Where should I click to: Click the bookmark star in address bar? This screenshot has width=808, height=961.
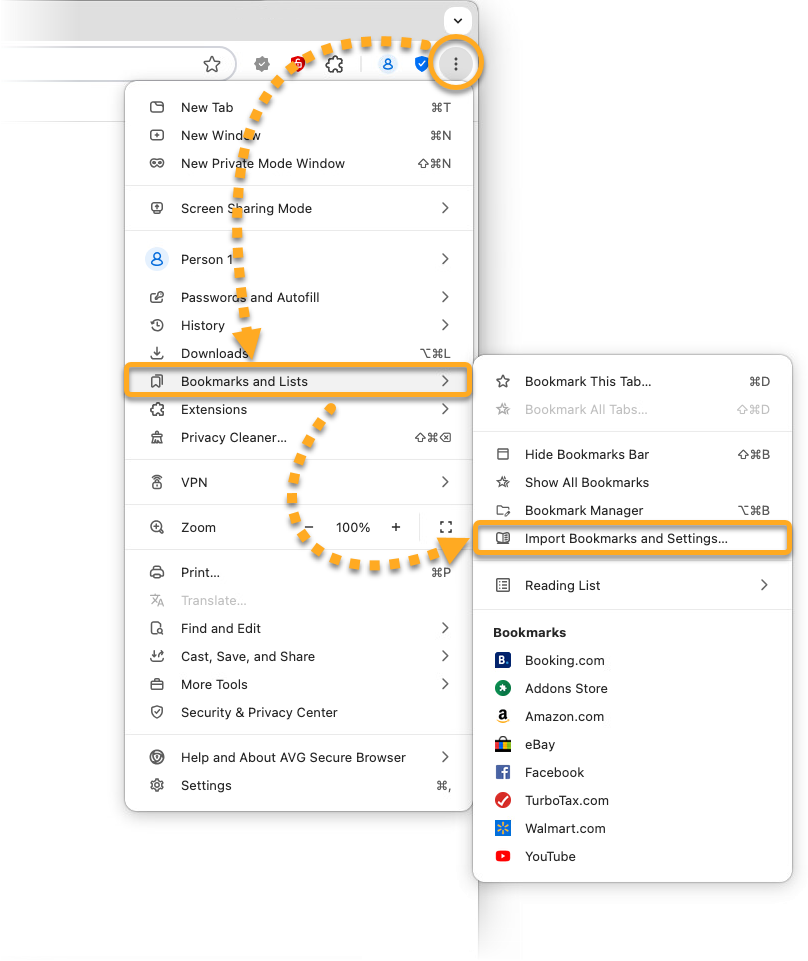point(212,64)
